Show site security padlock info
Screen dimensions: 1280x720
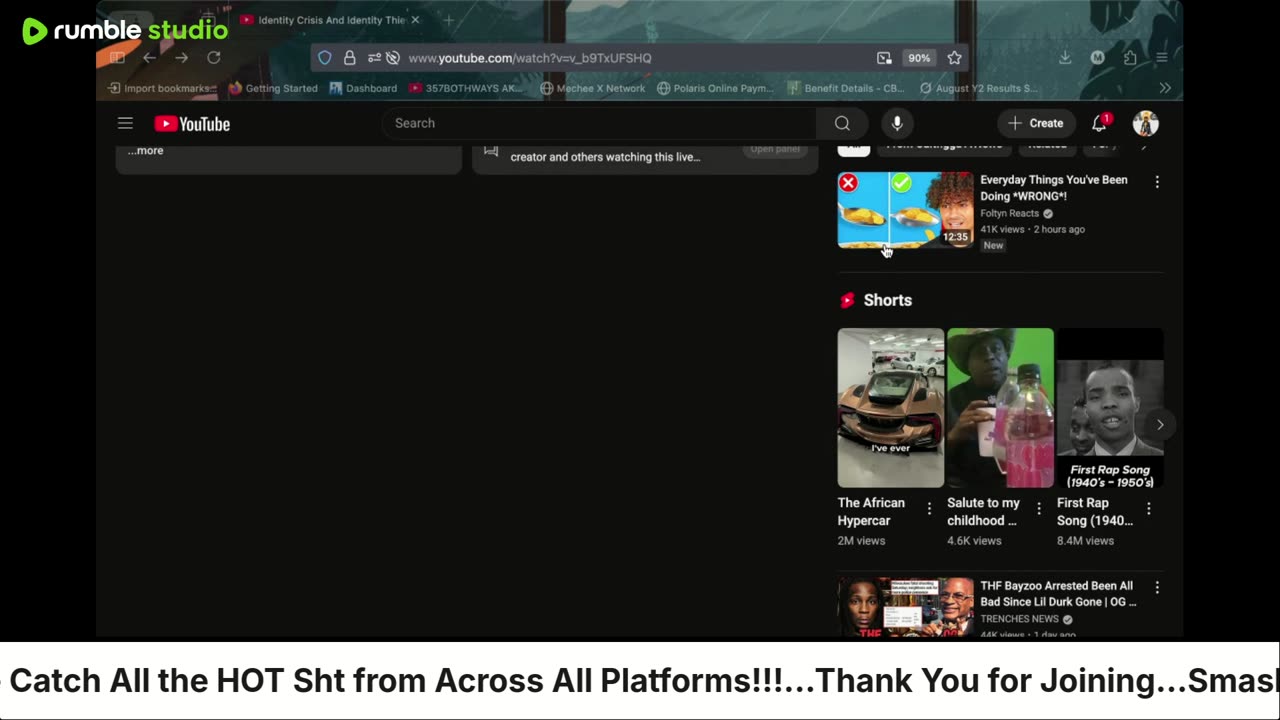pos(349,58)
